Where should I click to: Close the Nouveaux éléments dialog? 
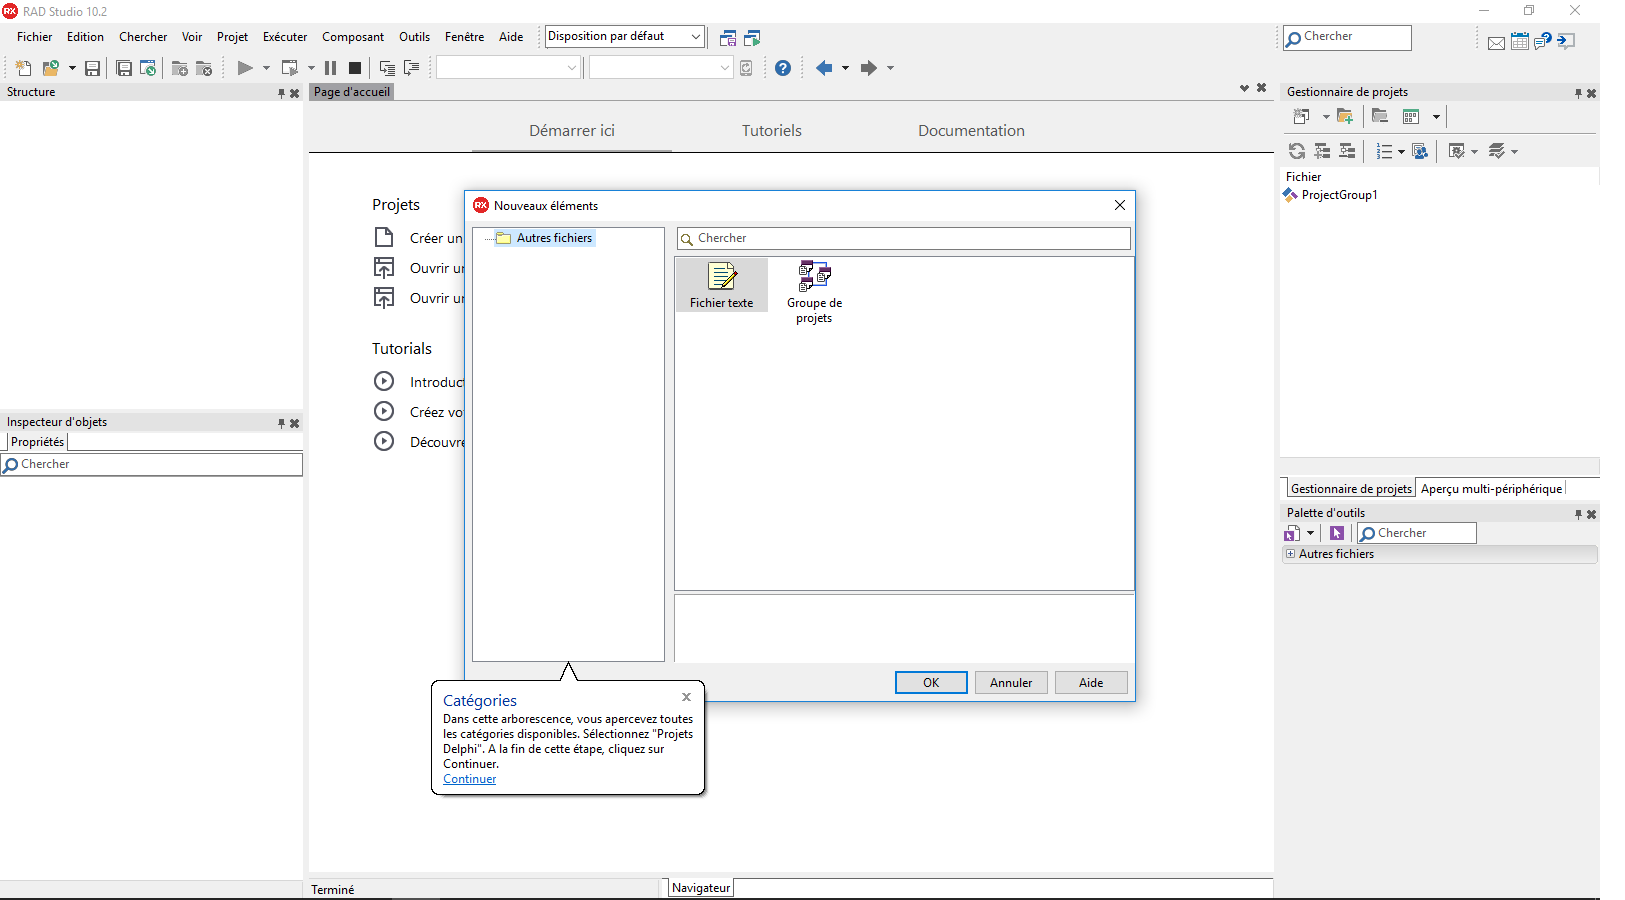click(x=1120, y=205)
